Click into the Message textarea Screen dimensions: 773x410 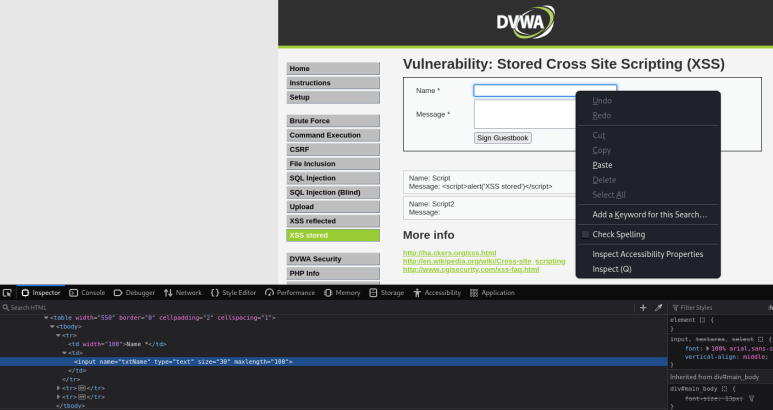525,114
